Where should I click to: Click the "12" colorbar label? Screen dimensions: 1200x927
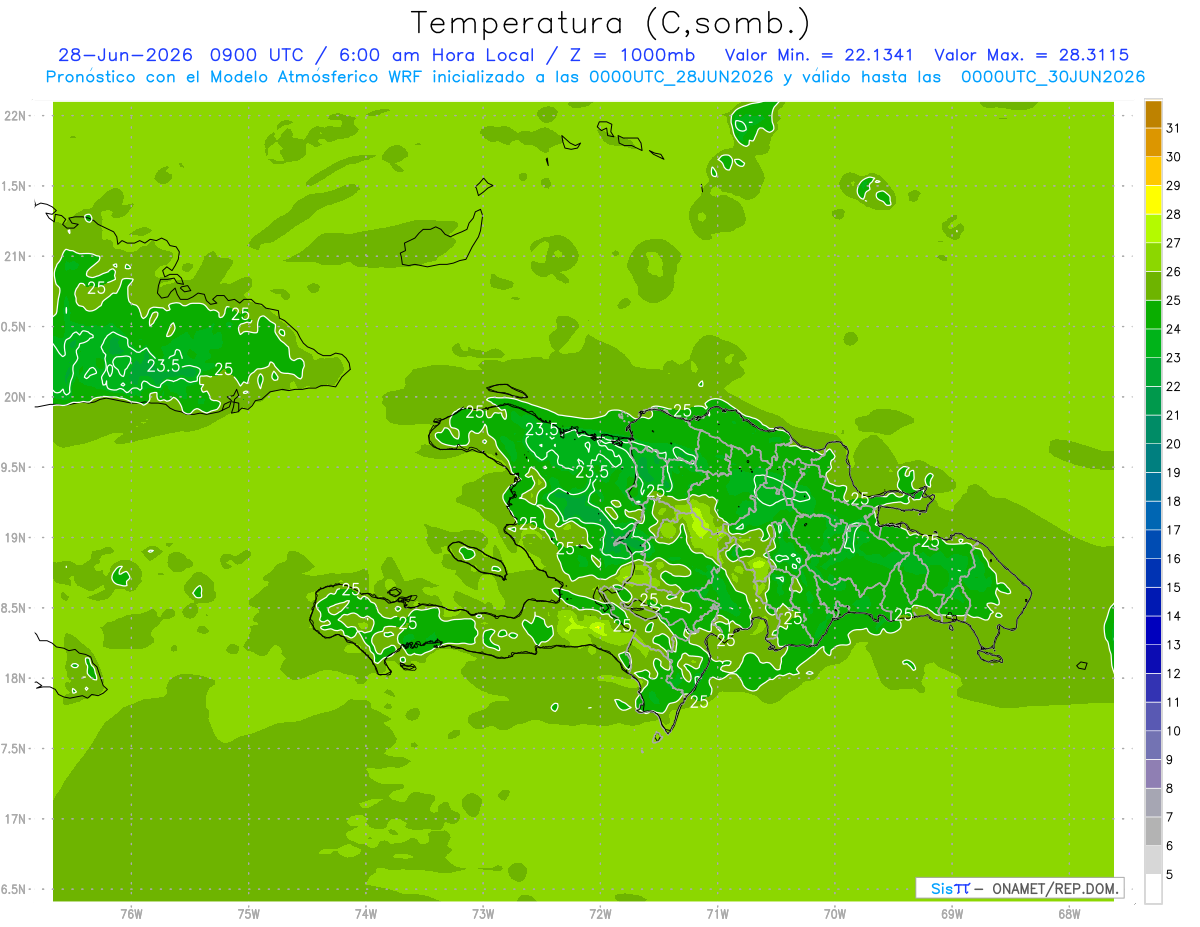[1173, 674]
